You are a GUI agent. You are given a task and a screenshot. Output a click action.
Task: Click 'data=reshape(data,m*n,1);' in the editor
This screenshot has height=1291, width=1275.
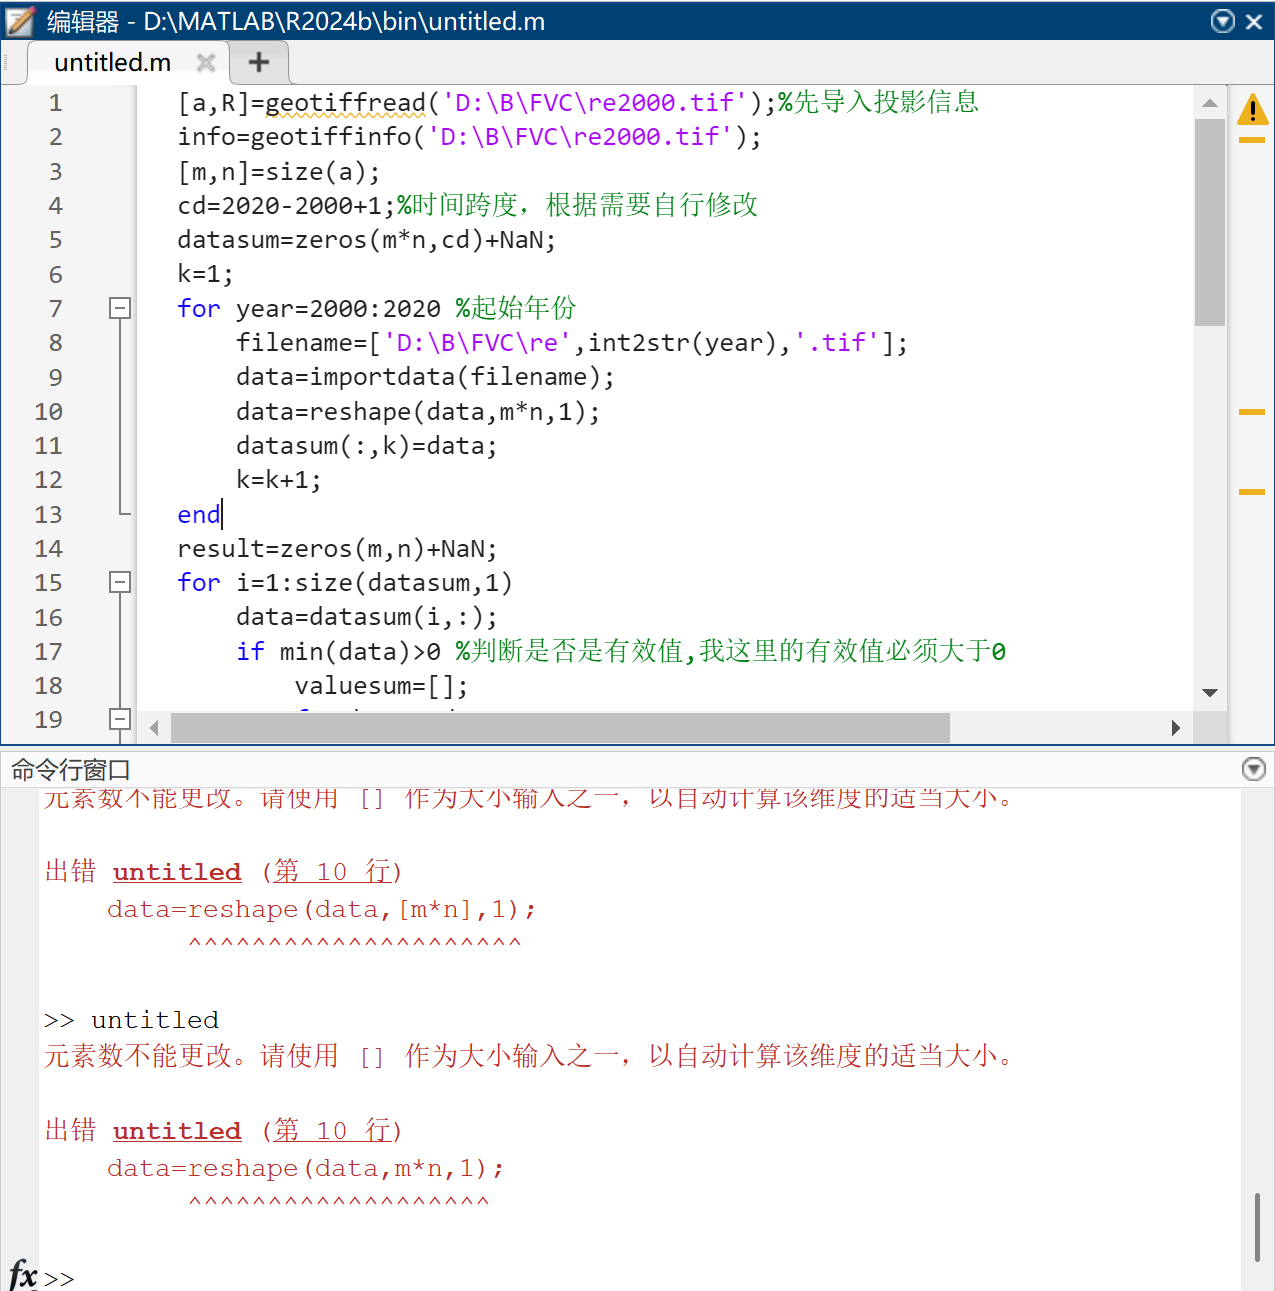(x=418, y=412)
